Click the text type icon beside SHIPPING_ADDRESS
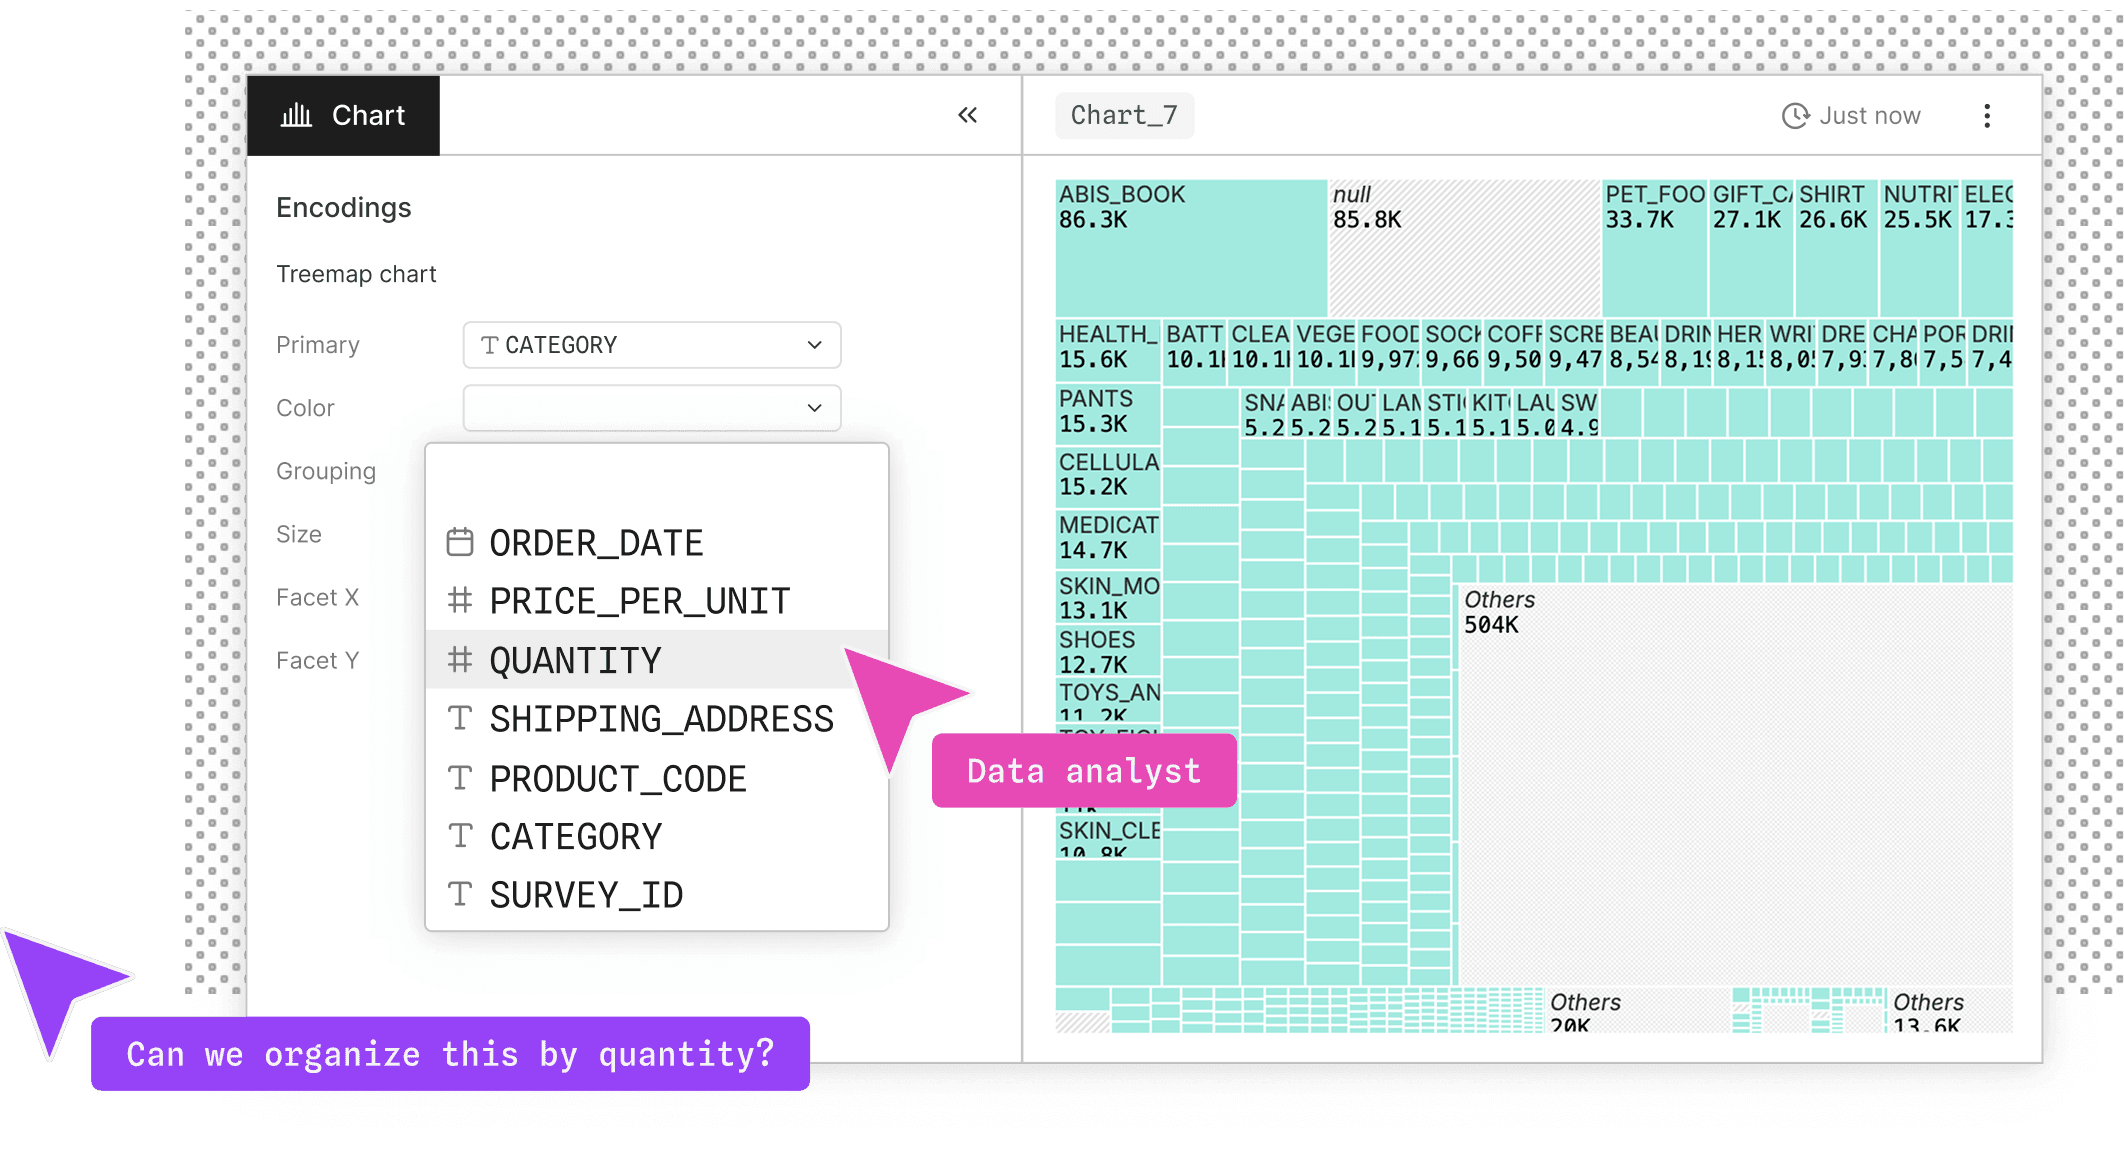This screenshot has width=2124, height=1151. 460,718
